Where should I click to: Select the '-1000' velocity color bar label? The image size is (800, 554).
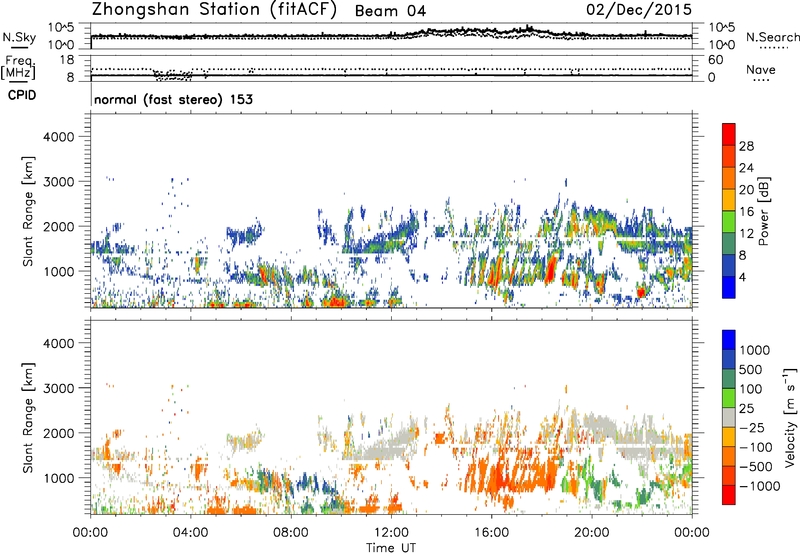coord(759,486)
